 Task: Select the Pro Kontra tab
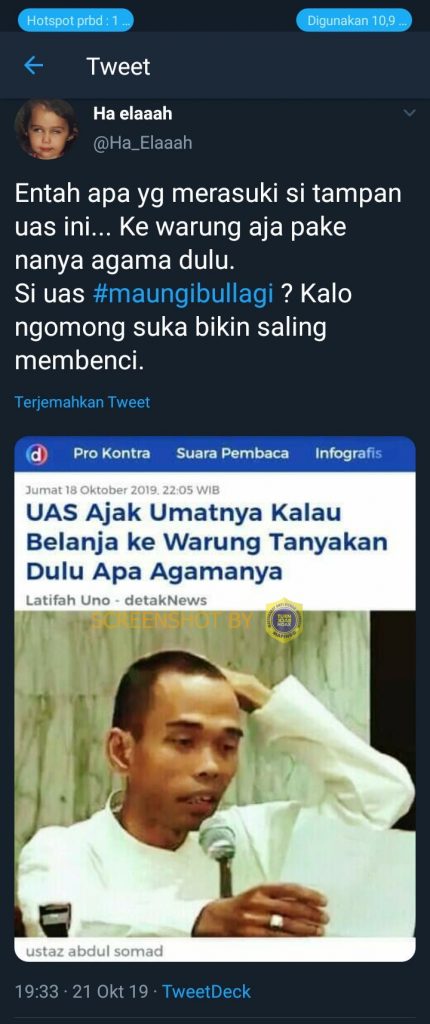point(112,453)
